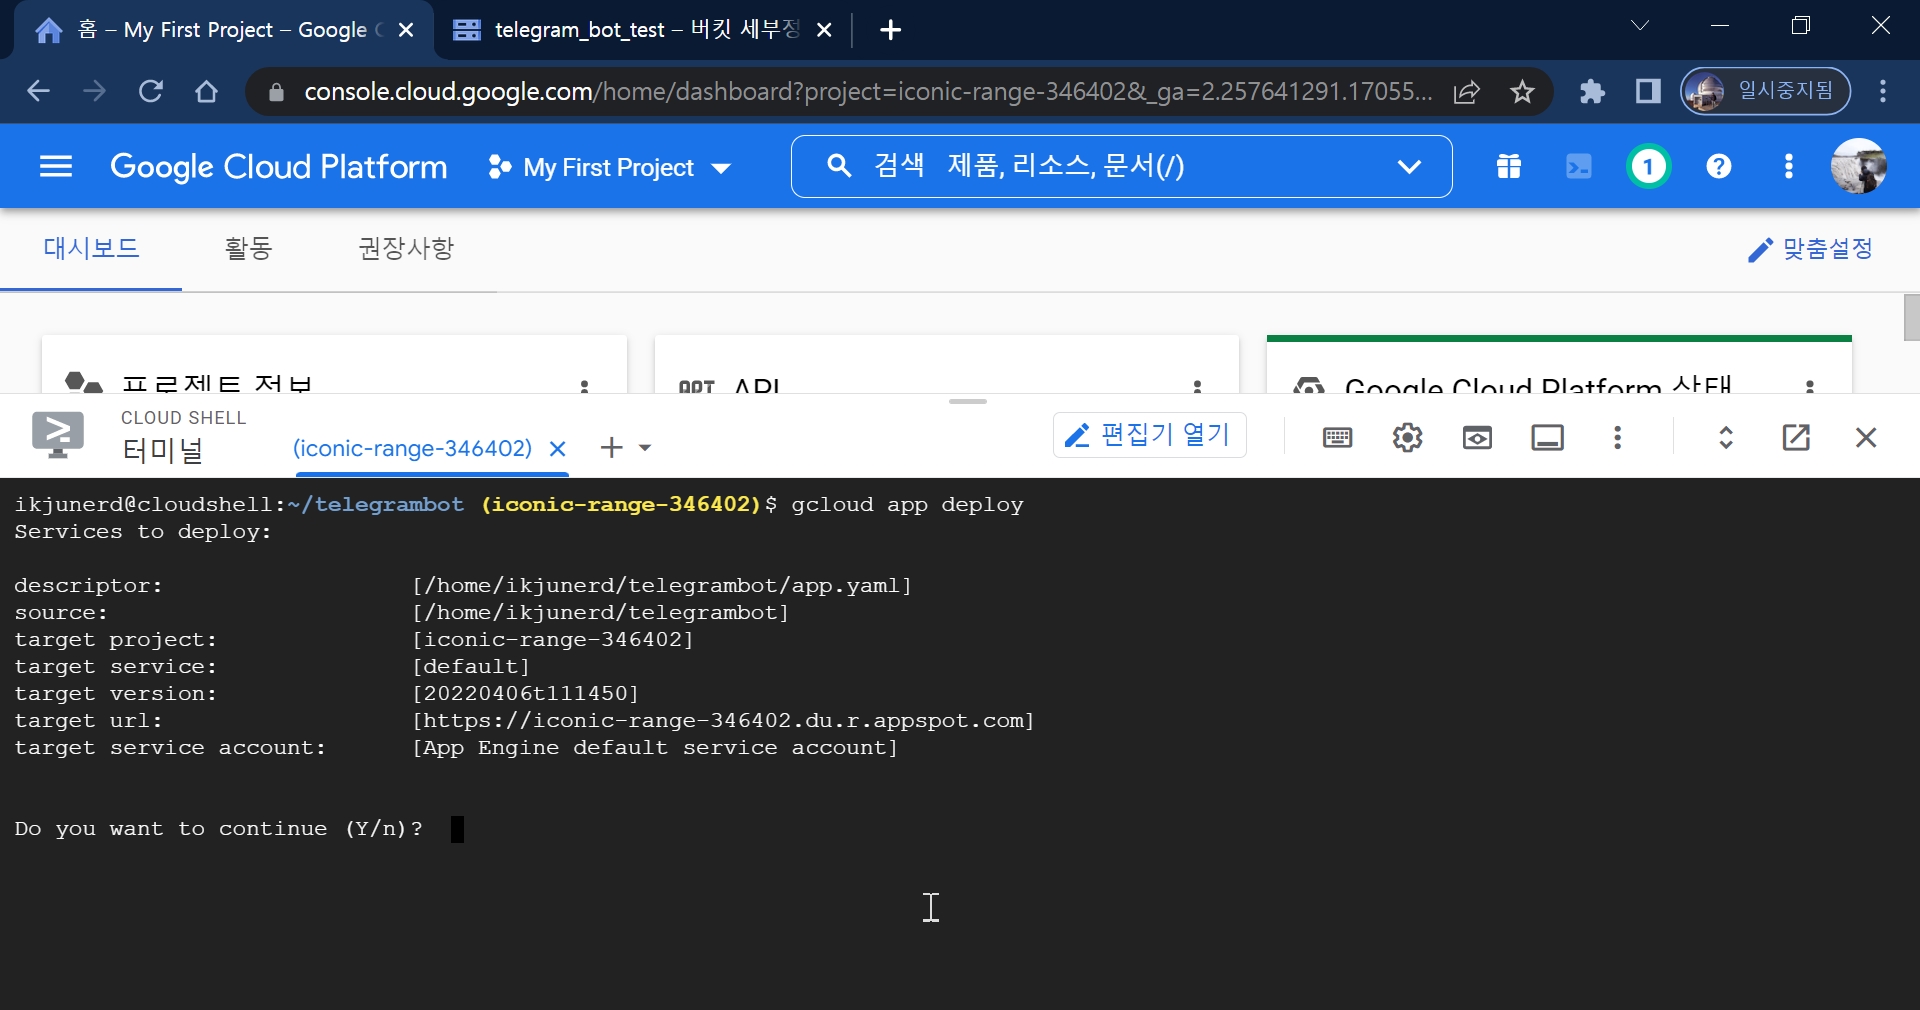The width and height of the screenshot is (1920, 1010).
Task: Click the Cloud Shell terminal logo icon
Action: 58,435
